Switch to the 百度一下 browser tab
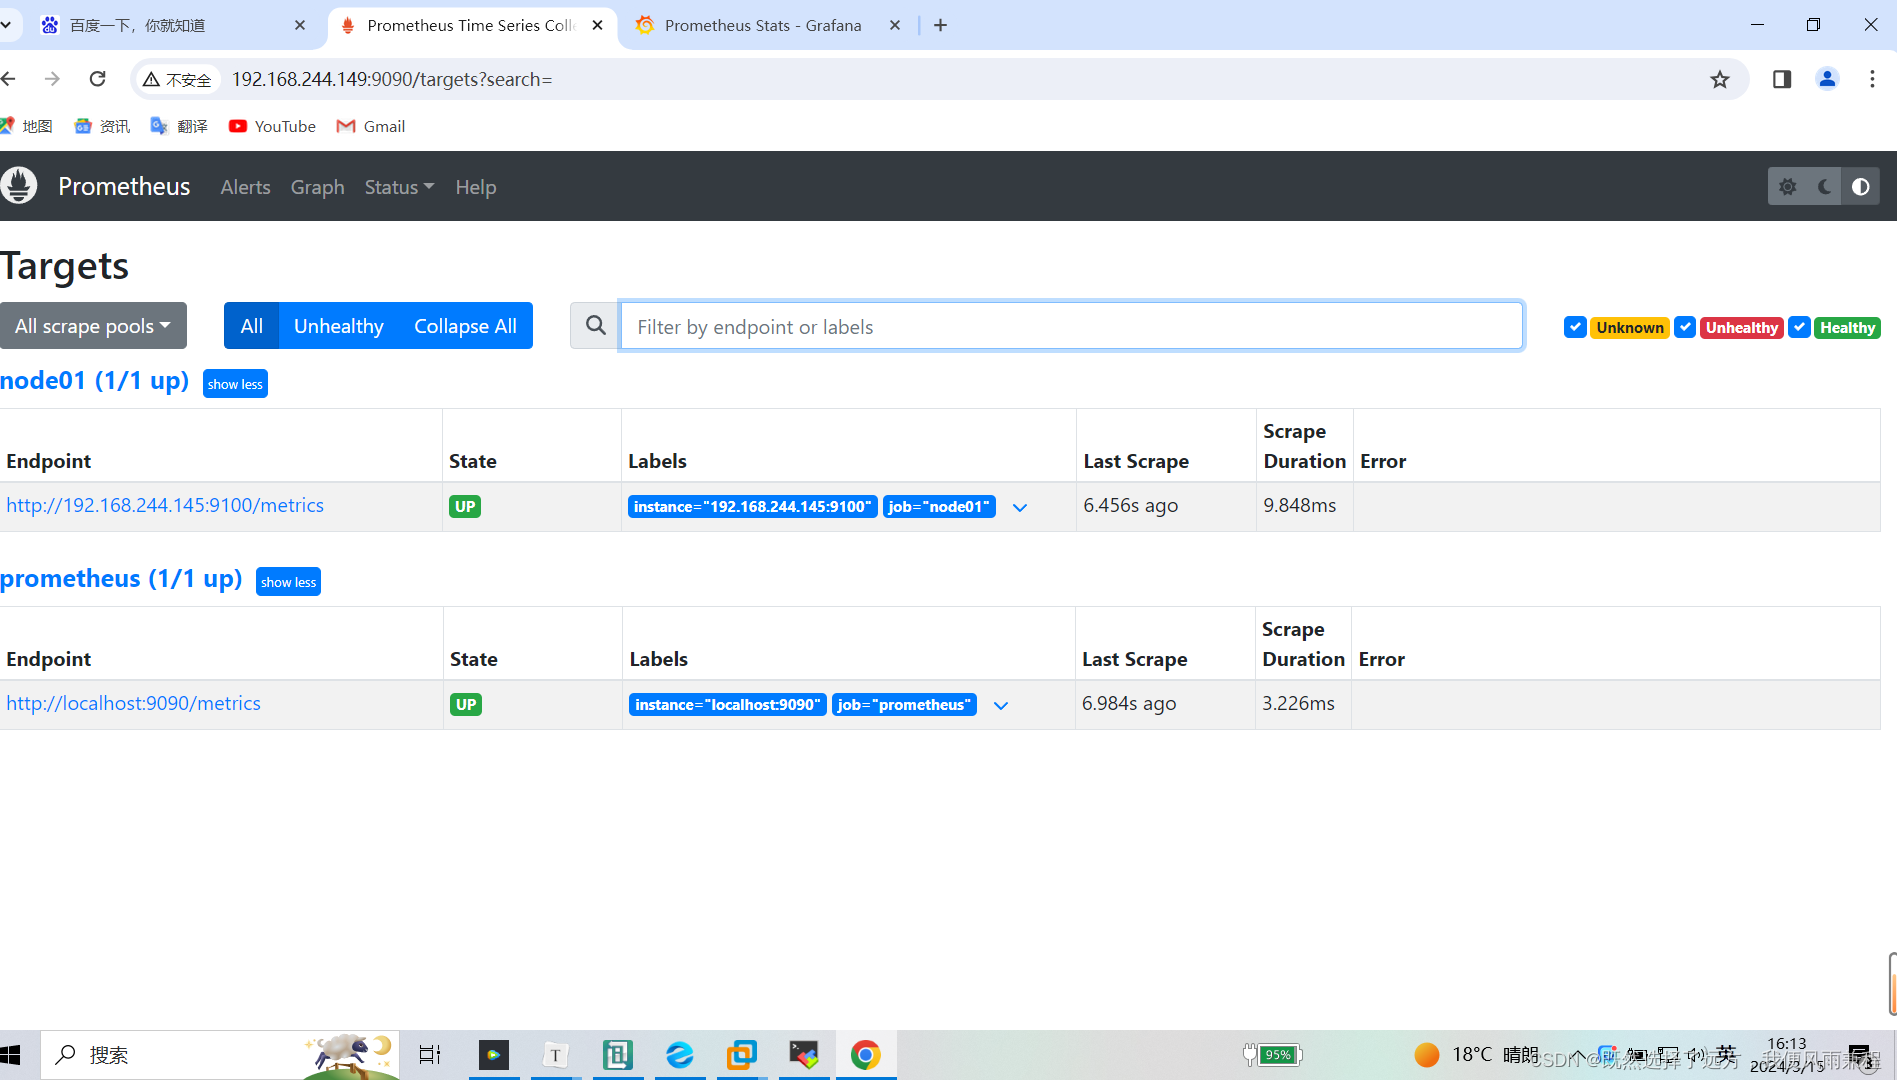The image size is (1897, 1080). click(170, 25)
